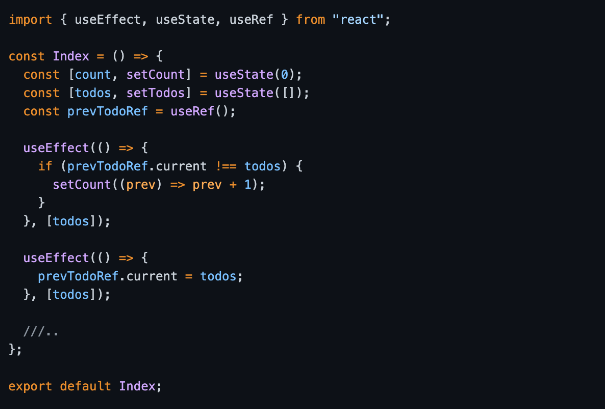The image size is (605, 409).
Task: Click the !== operator in the if condition
Action: [226, 166]
